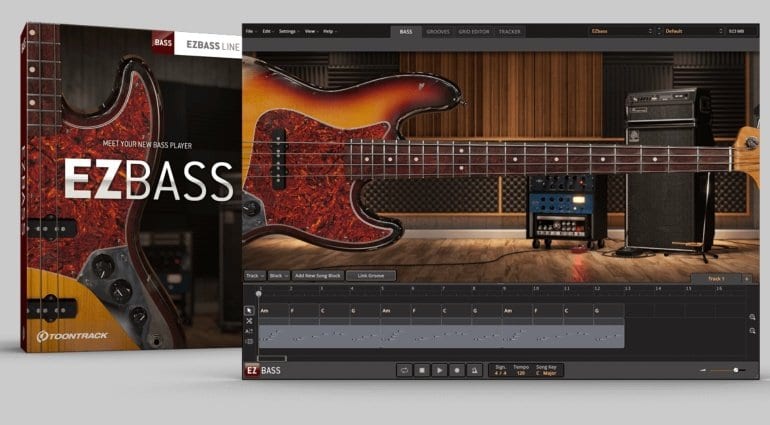Image resolution: width=770 pixels, height=425 pixels.
Task: Click the horizontal scrollbar under the song track
Action: [x=272, y=359]
